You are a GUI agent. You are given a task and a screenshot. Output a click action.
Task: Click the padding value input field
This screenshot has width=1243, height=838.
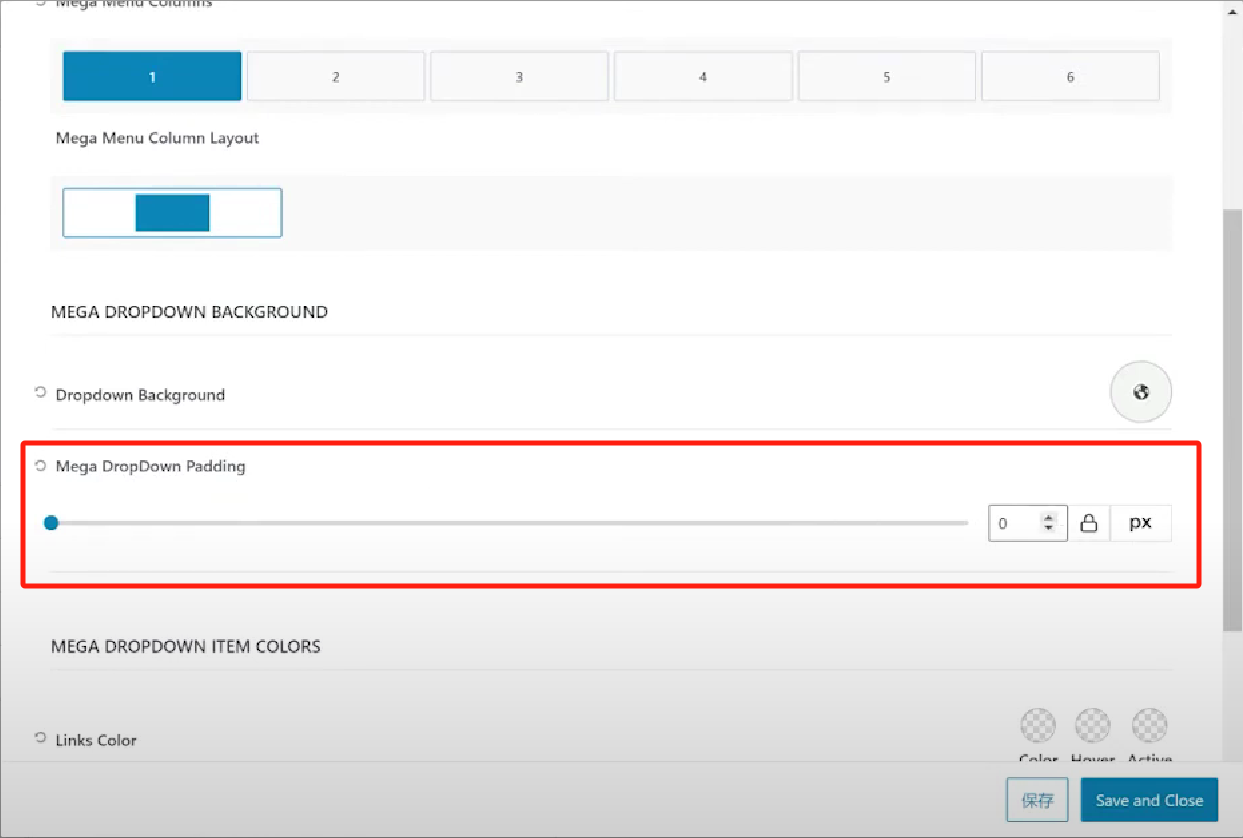tap(1015, 523)
